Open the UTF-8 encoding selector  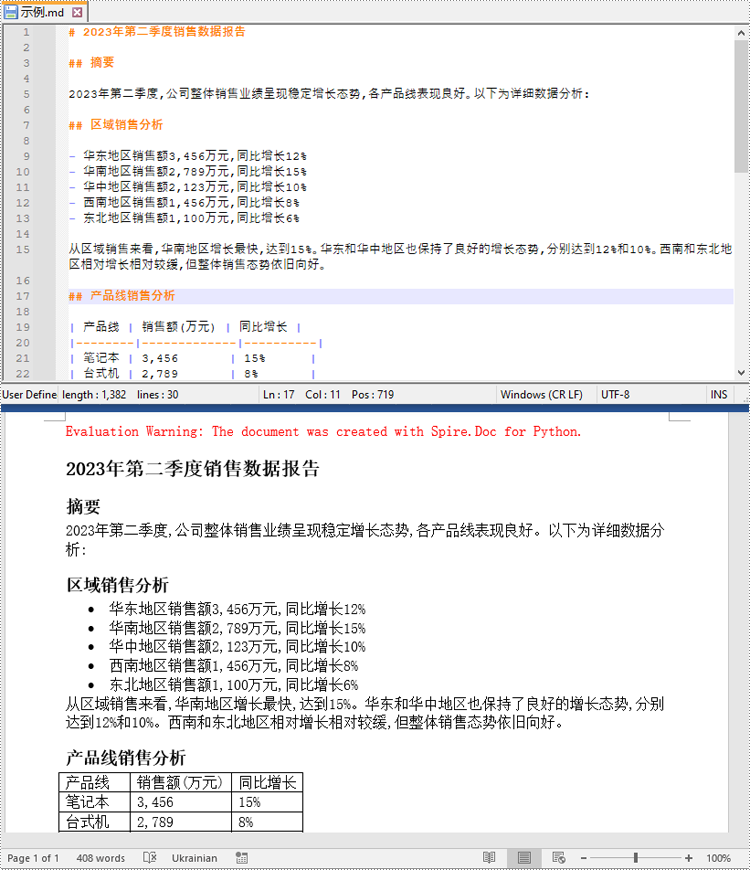[615, 394]
